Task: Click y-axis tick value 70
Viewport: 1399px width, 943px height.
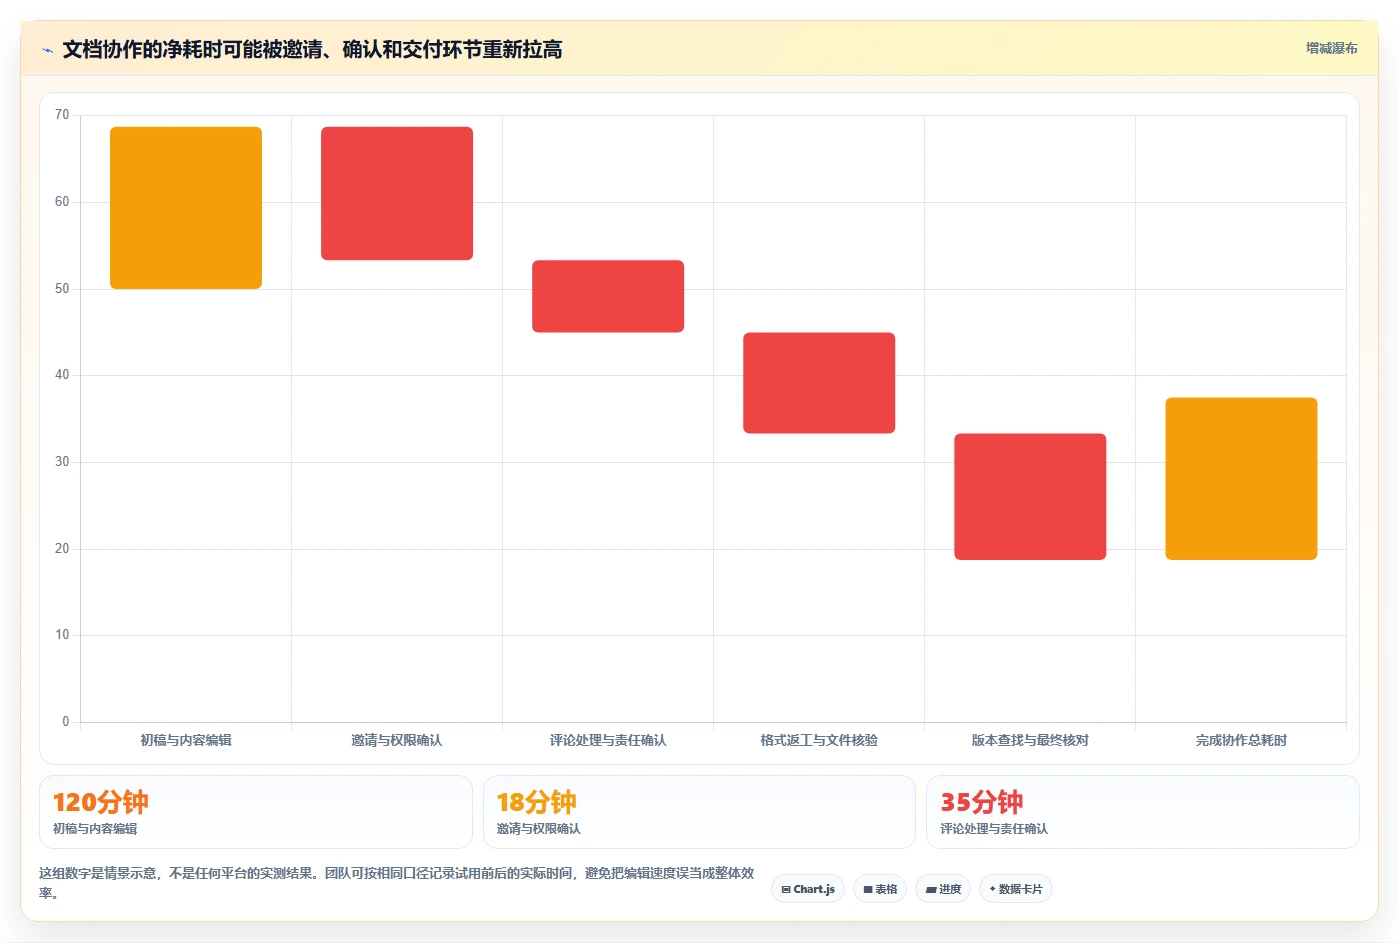Action: (x=62, y=115)
